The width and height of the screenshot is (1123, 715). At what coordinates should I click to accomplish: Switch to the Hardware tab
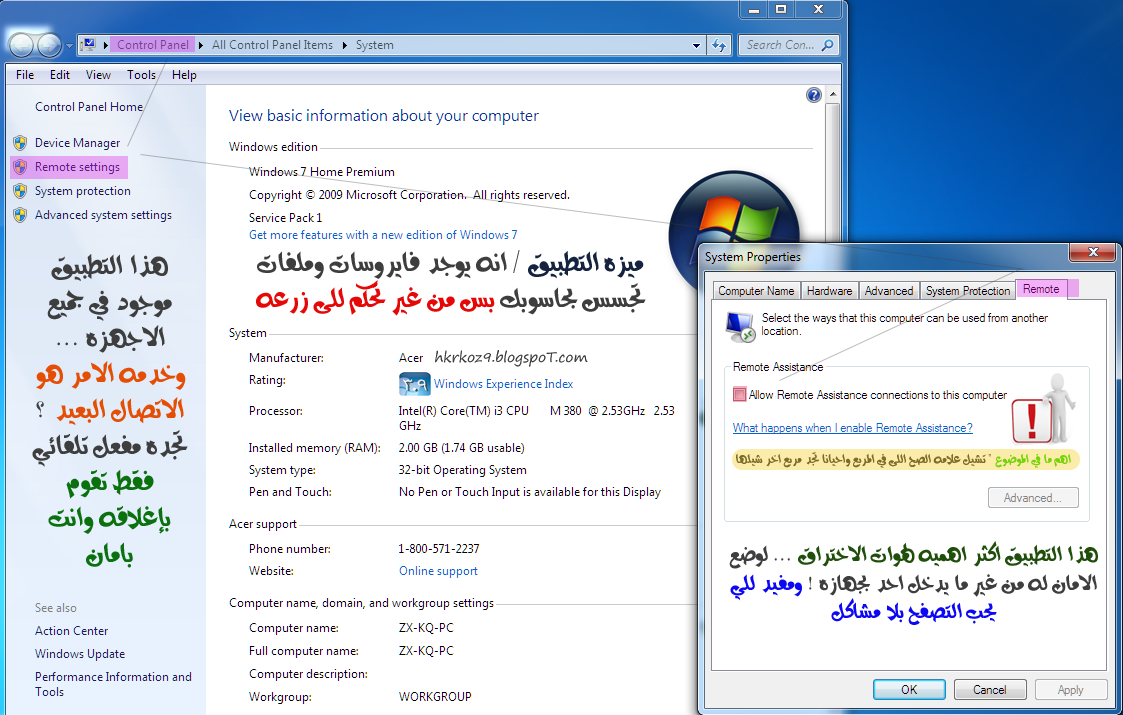point(829,291)
